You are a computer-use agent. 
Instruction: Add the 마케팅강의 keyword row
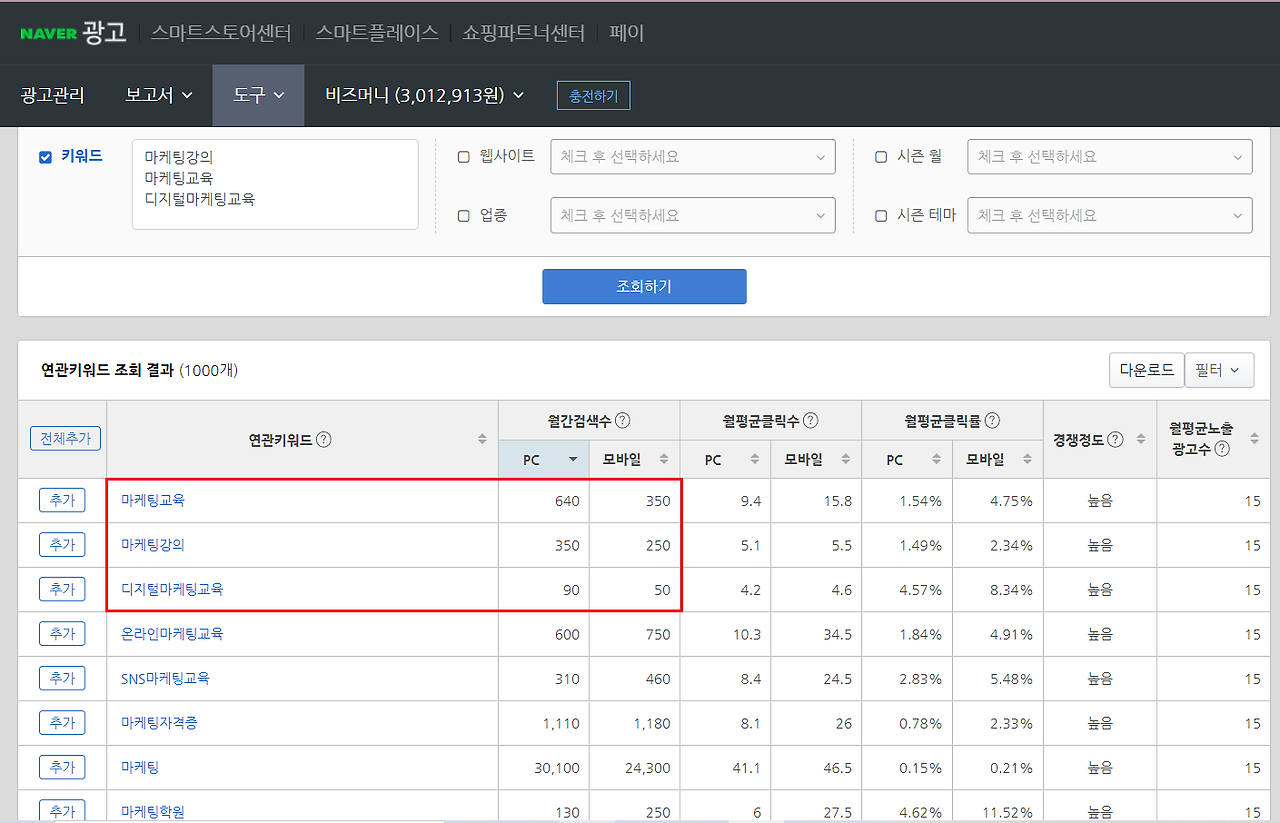pos(62,545)
